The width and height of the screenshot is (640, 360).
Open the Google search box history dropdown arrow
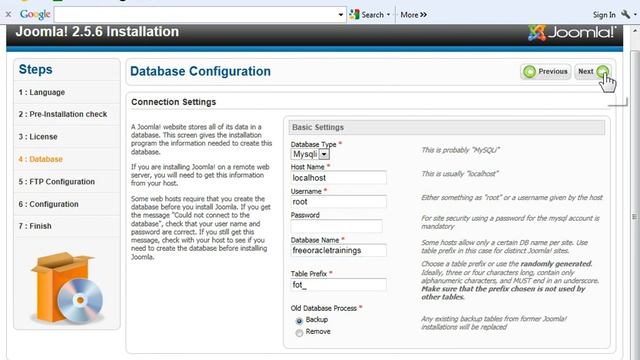[341, 15]
